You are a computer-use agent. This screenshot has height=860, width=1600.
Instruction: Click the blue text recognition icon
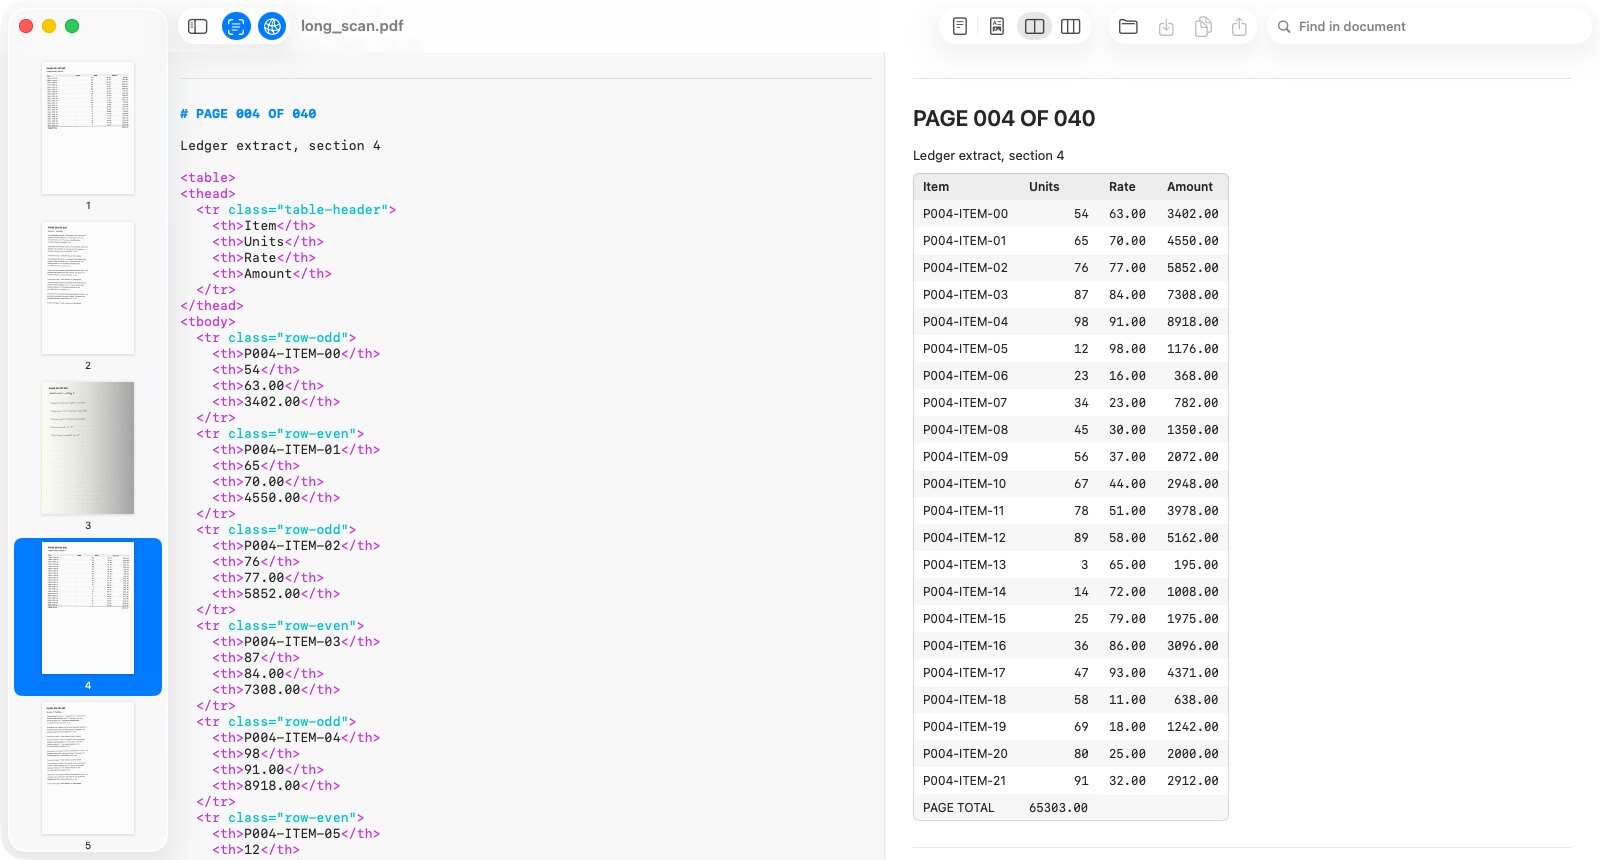click(236, 26)
